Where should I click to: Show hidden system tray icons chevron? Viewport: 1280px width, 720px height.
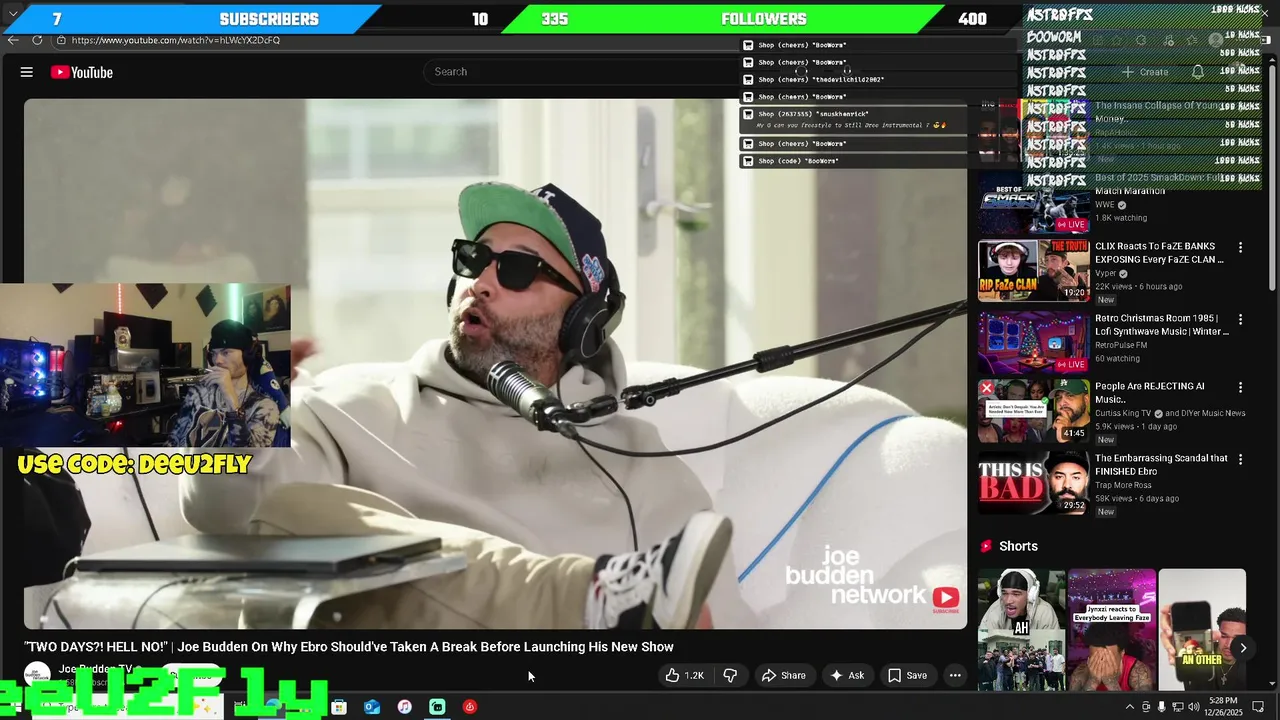(x=1130, y=707)
